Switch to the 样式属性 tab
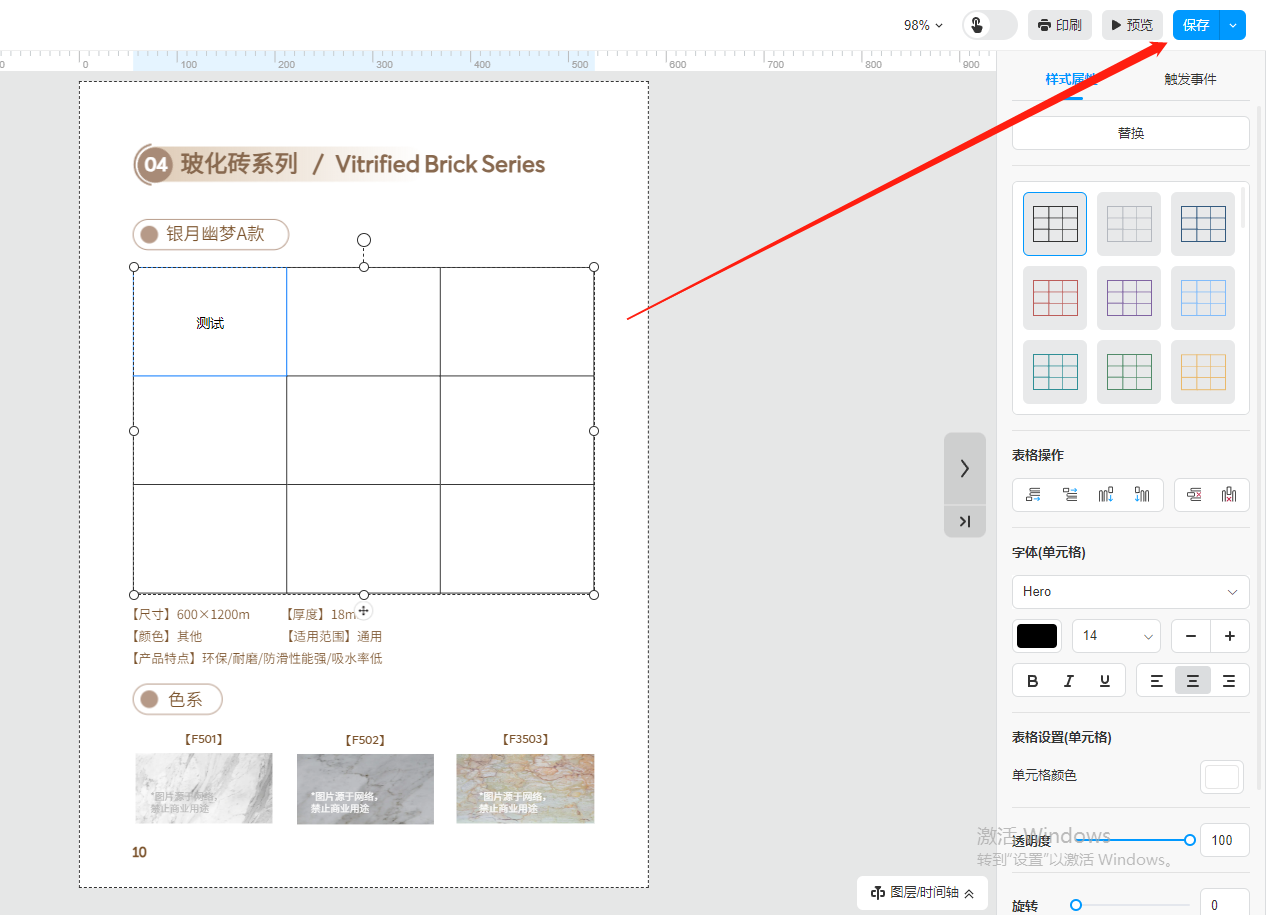Screen dimensions: 1266x915 click(1071, 79)
